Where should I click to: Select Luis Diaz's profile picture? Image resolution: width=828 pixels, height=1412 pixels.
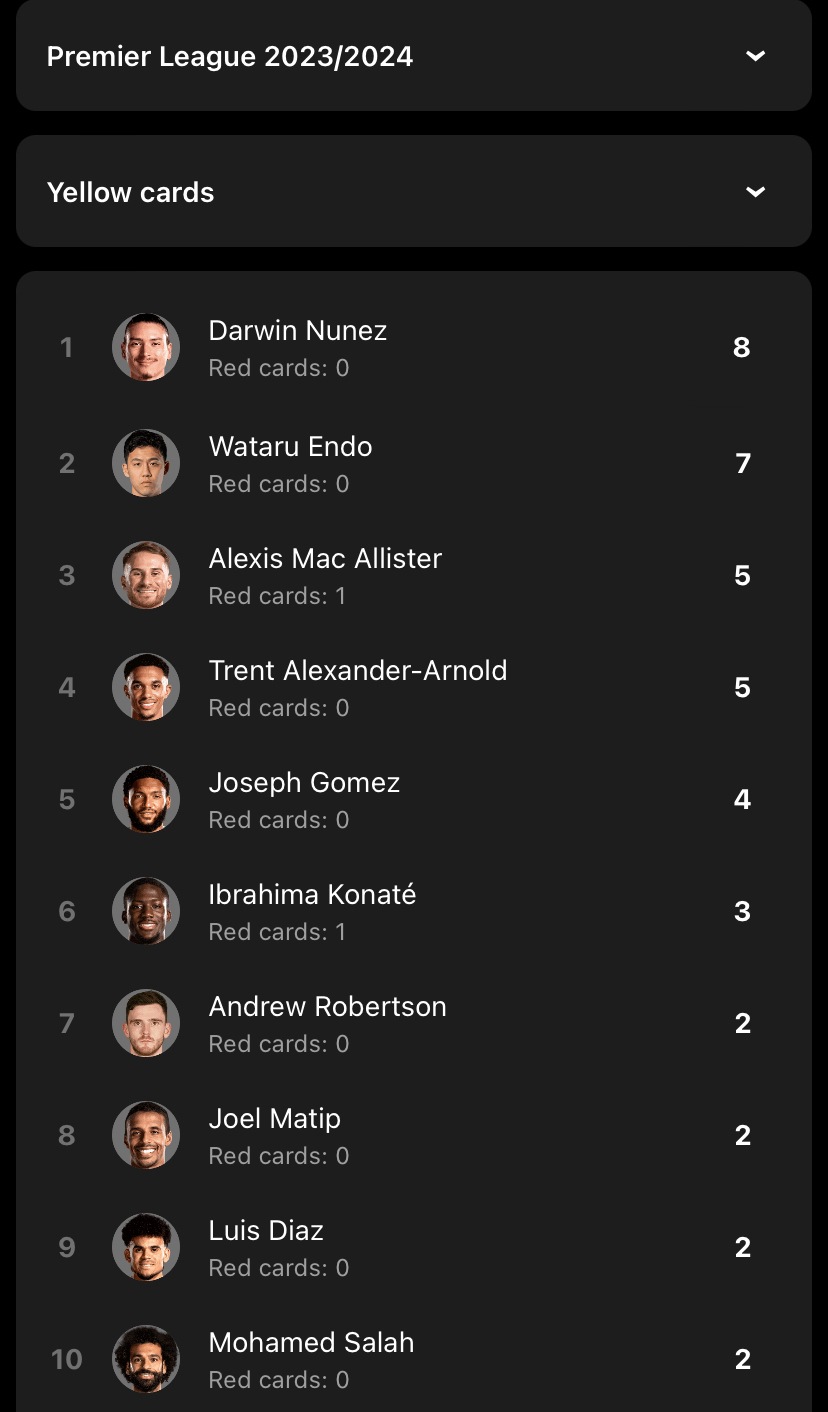point(146,1247)
